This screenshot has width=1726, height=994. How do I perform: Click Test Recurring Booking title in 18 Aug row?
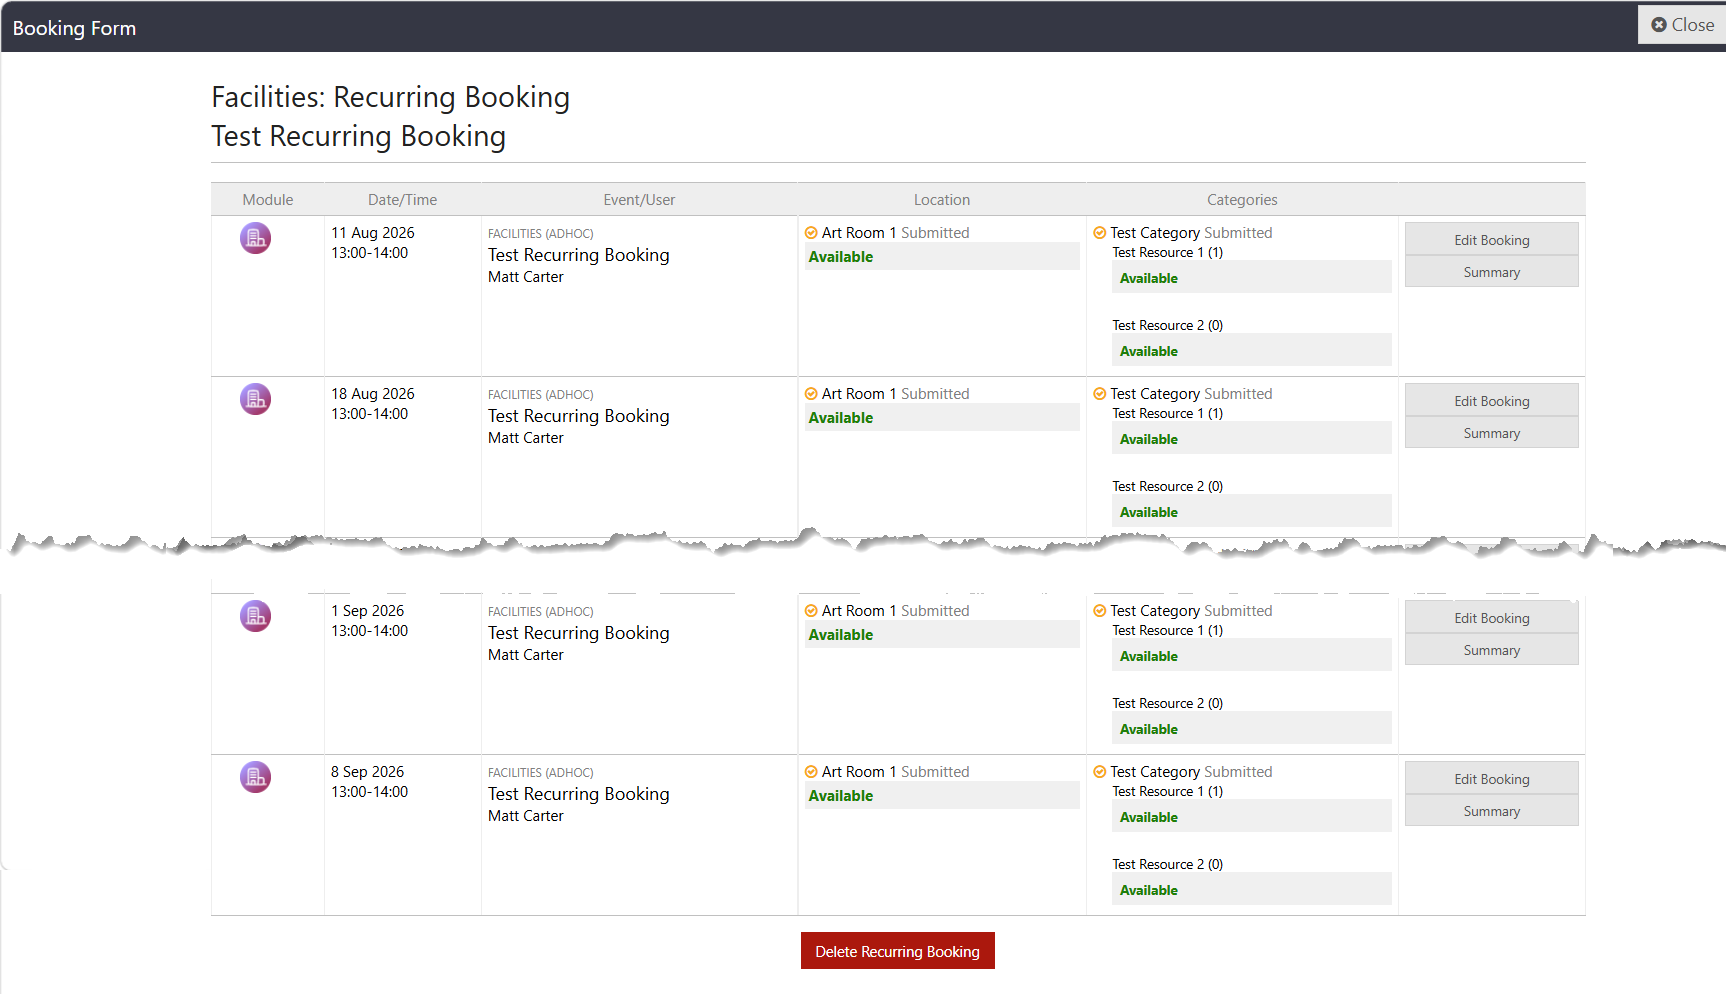pos(579,416)
